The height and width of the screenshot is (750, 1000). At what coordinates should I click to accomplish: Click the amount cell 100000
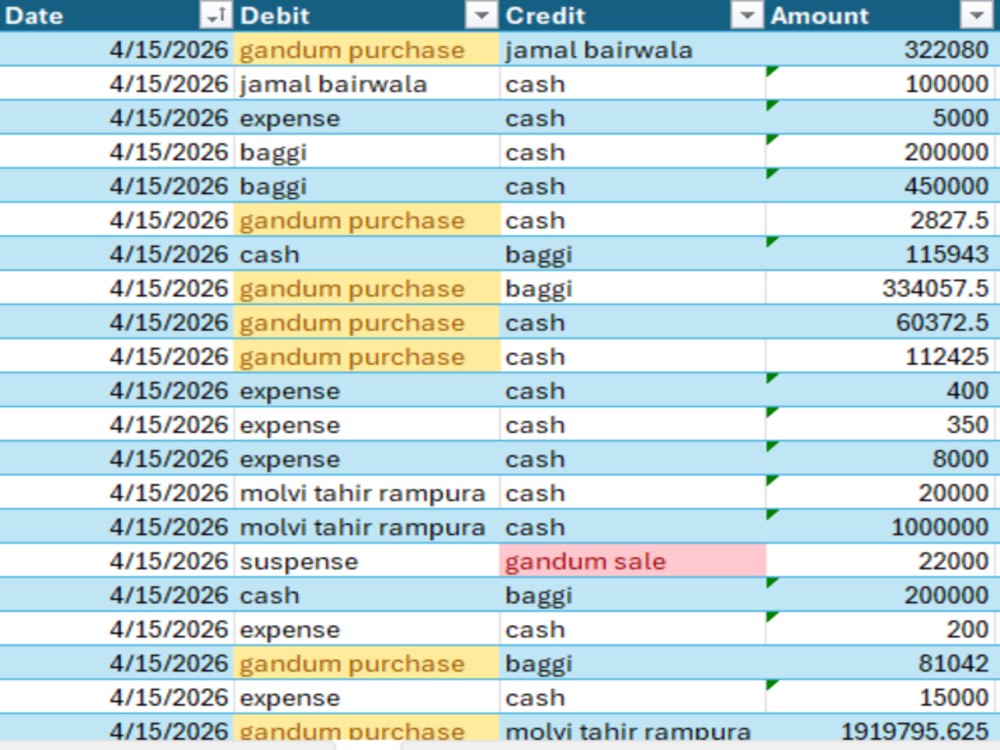pos(881,84)
